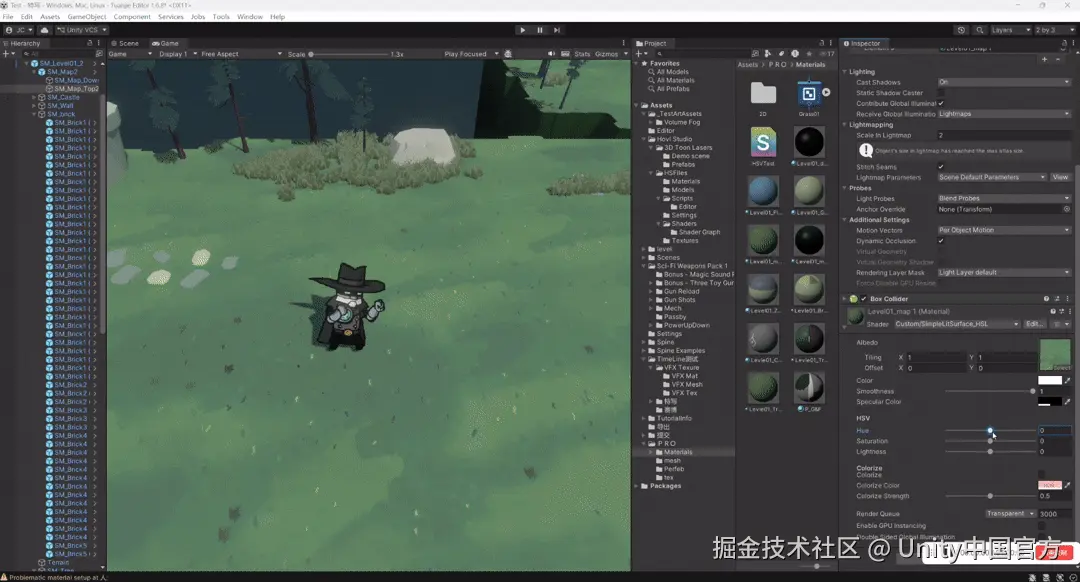Click the Play button in toolbar

[x=523, y=30]
